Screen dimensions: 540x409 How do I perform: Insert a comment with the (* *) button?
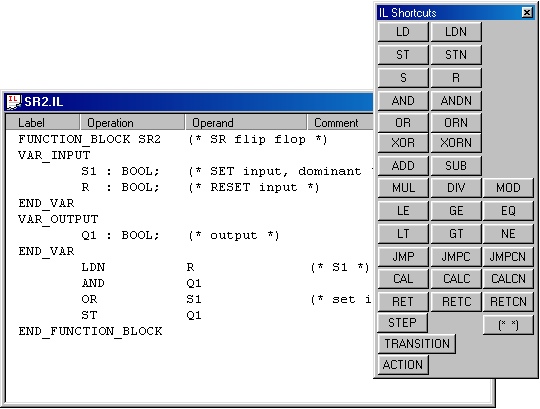[x=508, y=325]
